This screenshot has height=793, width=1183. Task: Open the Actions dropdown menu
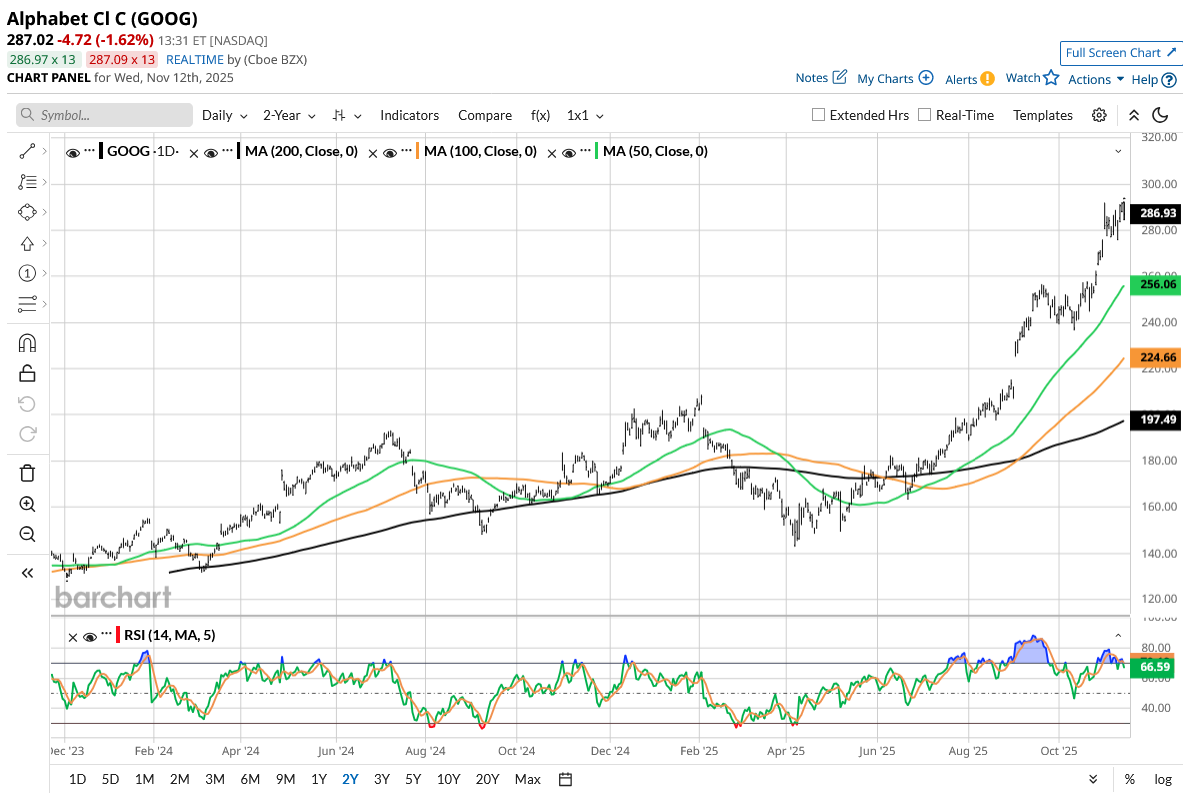click(x=1096, y=79)
